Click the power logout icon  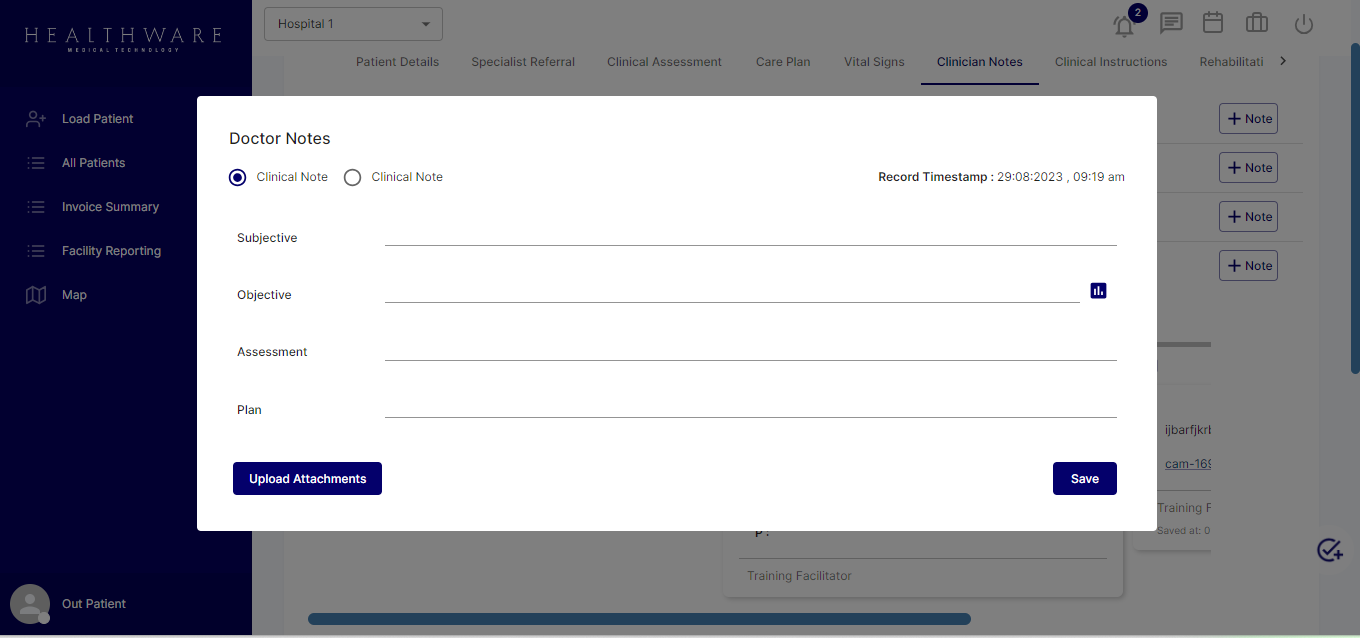1304,24
